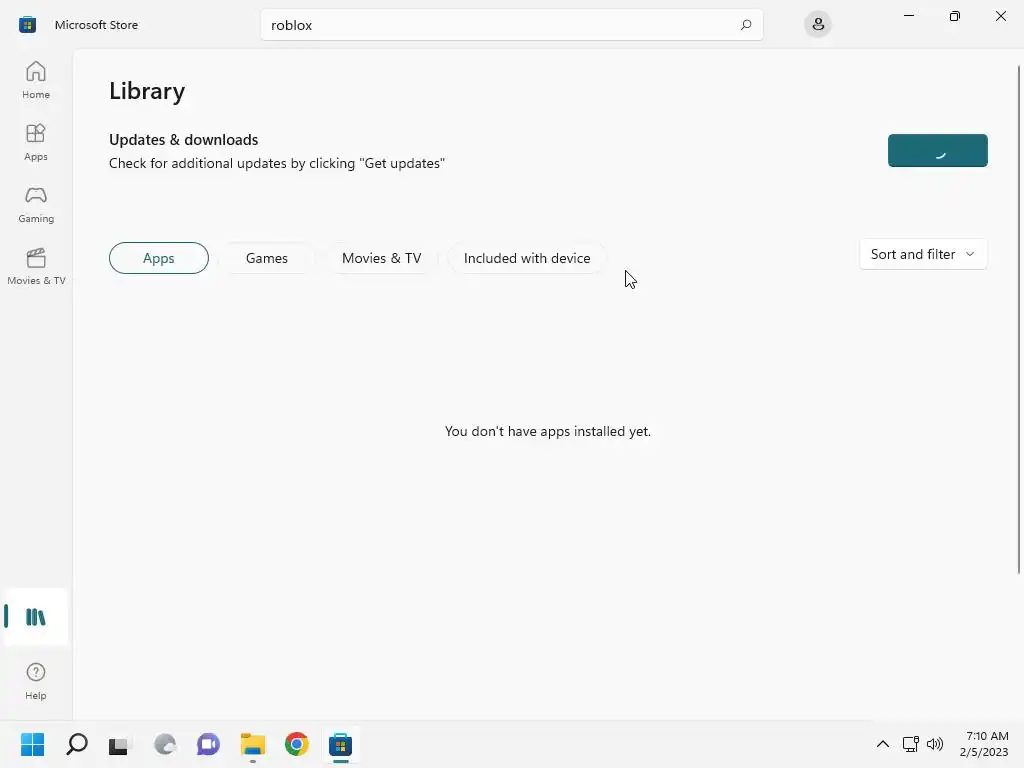Expand the Sort and filter dropdown
The height and width of the screenshot is (768, 1024).
tap(923, 254)
